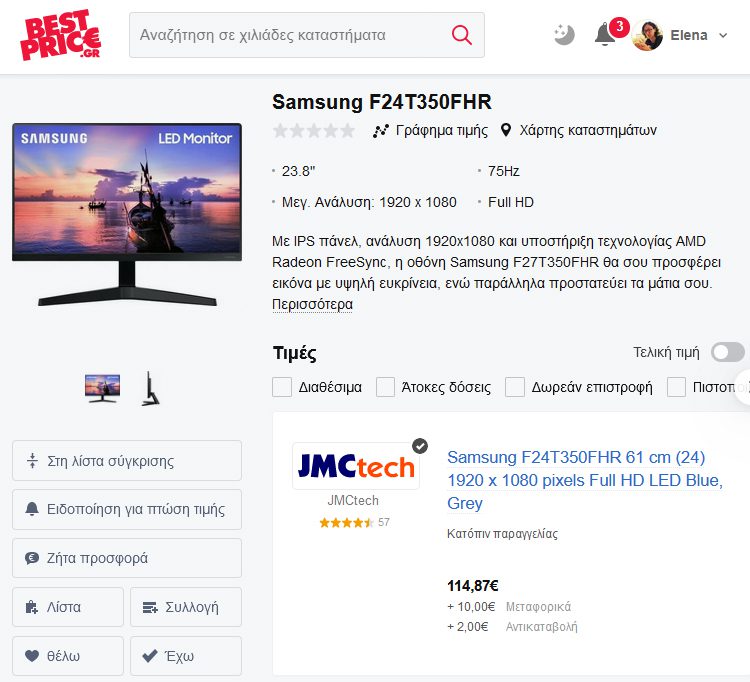Check the Διαθέσιμα checkbox
Screen dimensions: 750x682
tap(282, 387)
